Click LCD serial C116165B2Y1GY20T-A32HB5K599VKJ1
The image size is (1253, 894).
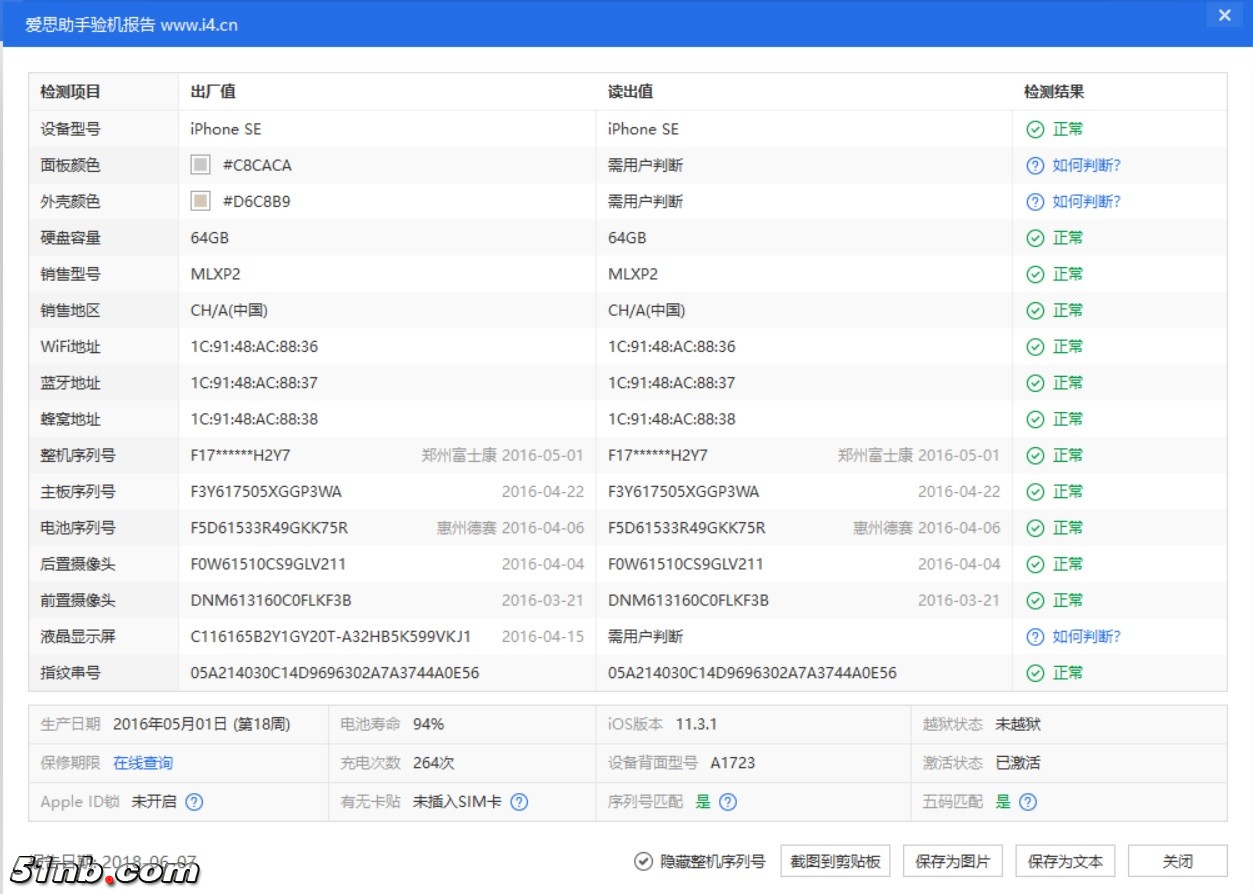[331, 637]
